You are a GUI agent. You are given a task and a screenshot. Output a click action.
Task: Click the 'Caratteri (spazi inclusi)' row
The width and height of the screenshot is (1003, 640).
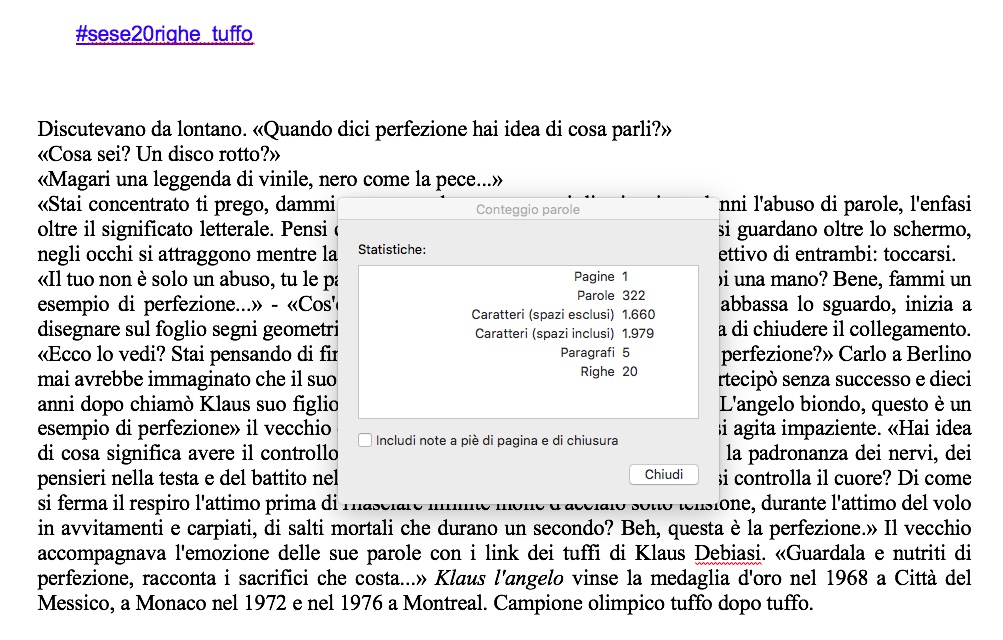pos(527,334)
